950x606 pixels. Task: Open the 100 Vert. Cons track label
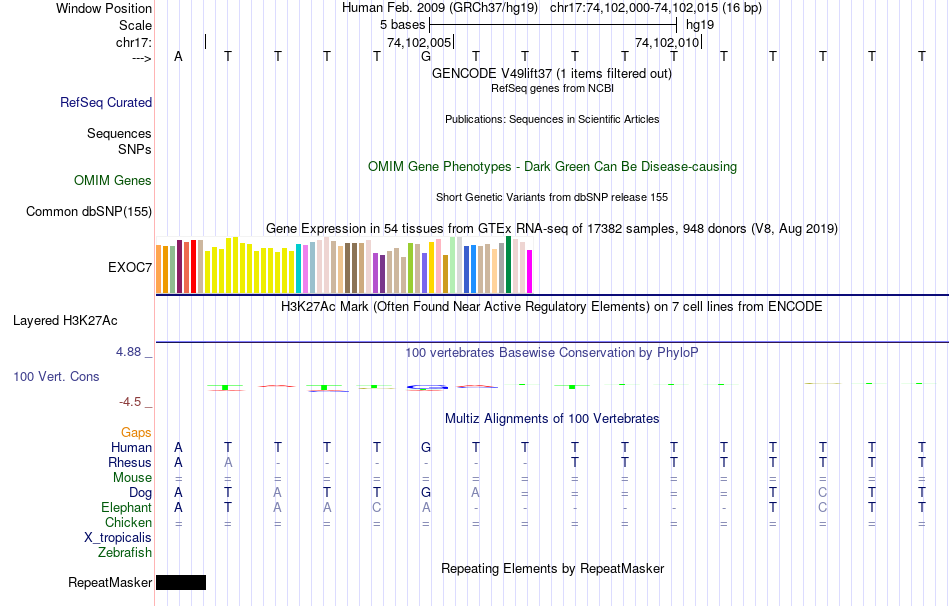56,376
